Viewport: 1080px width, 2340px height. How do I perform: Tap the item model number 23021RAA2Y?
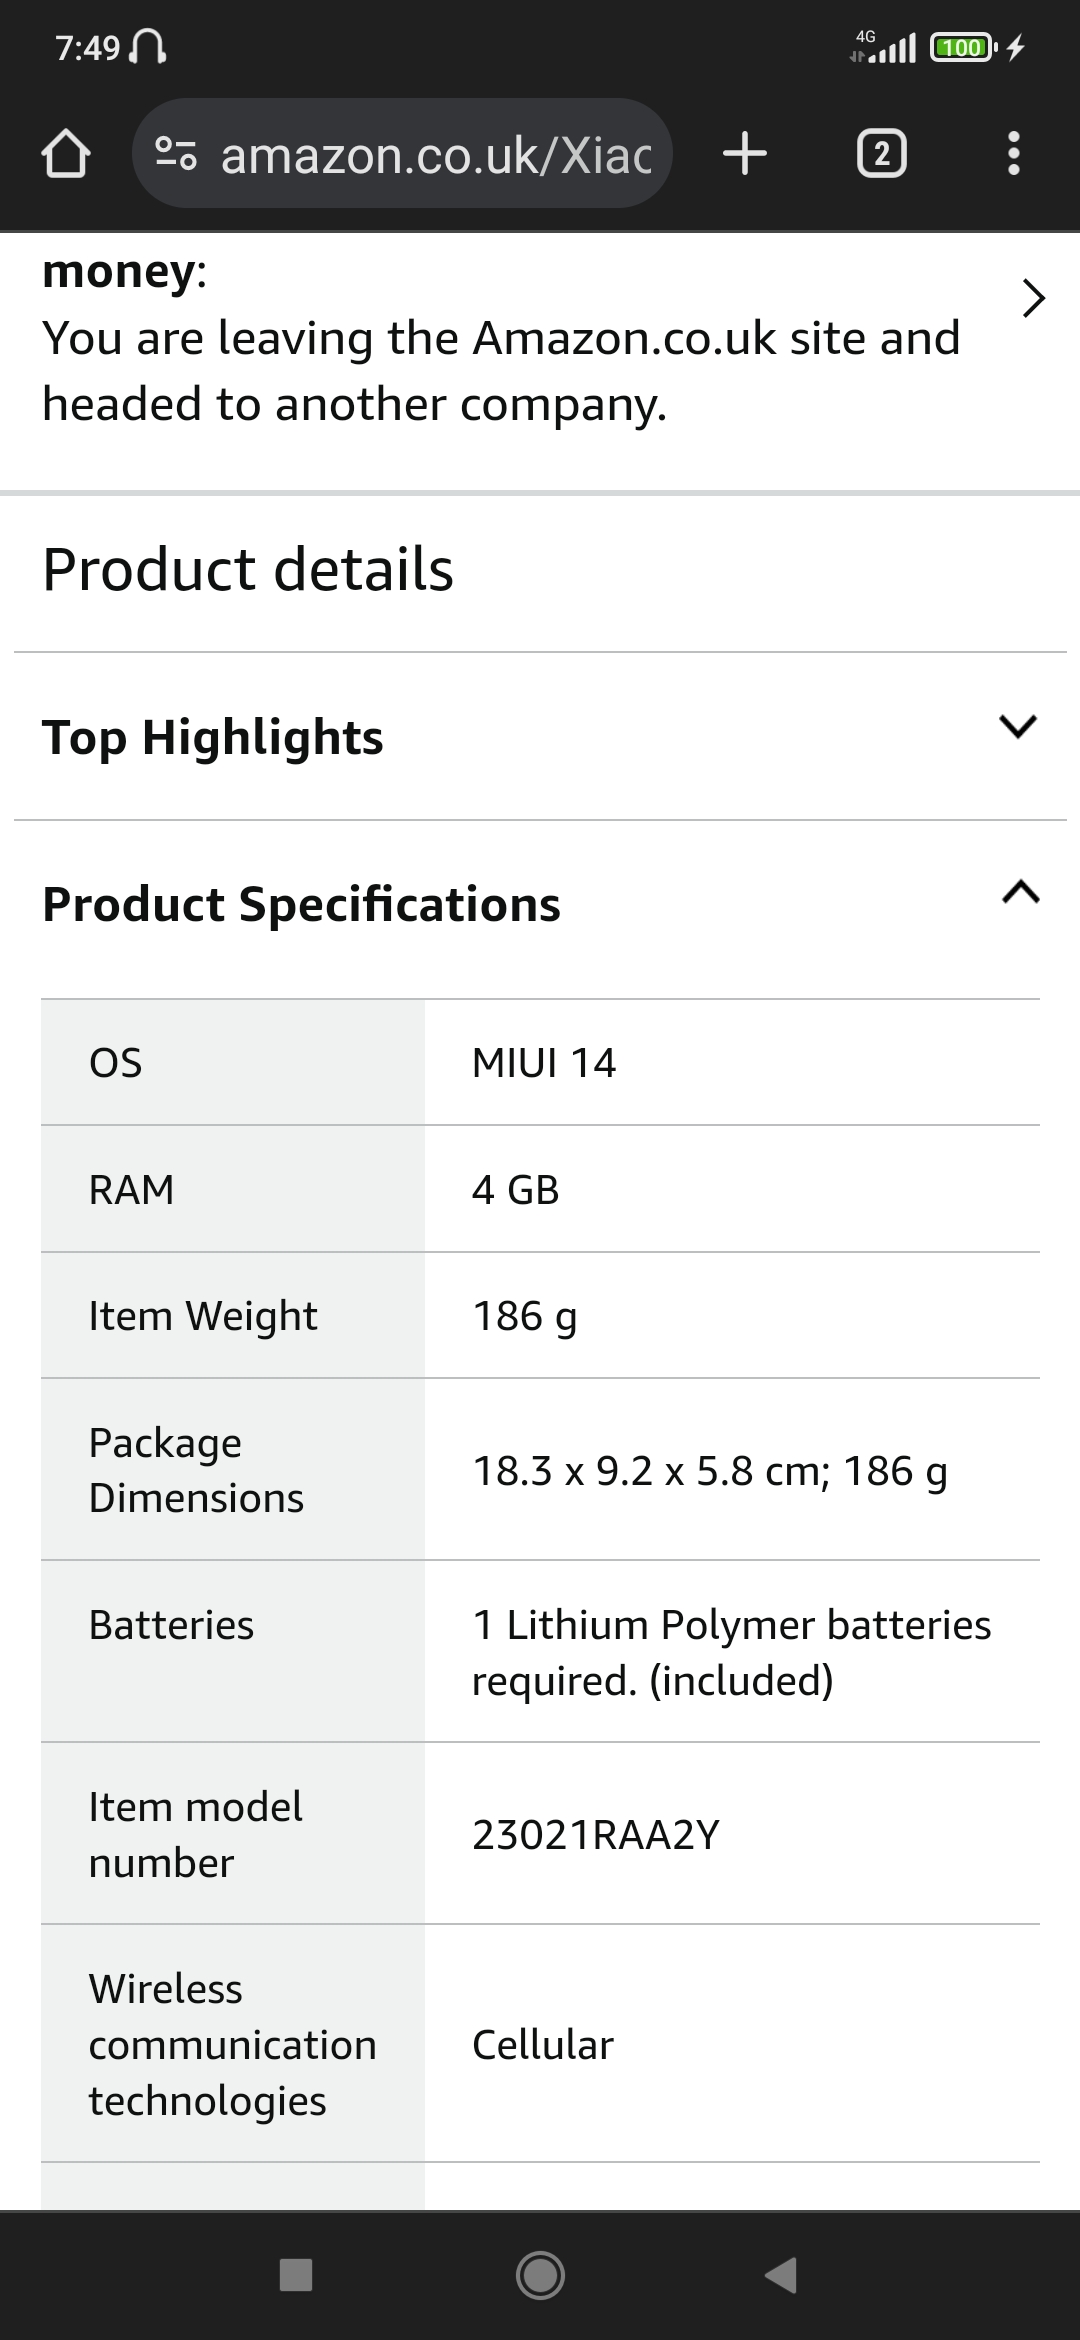(596, 1835)
